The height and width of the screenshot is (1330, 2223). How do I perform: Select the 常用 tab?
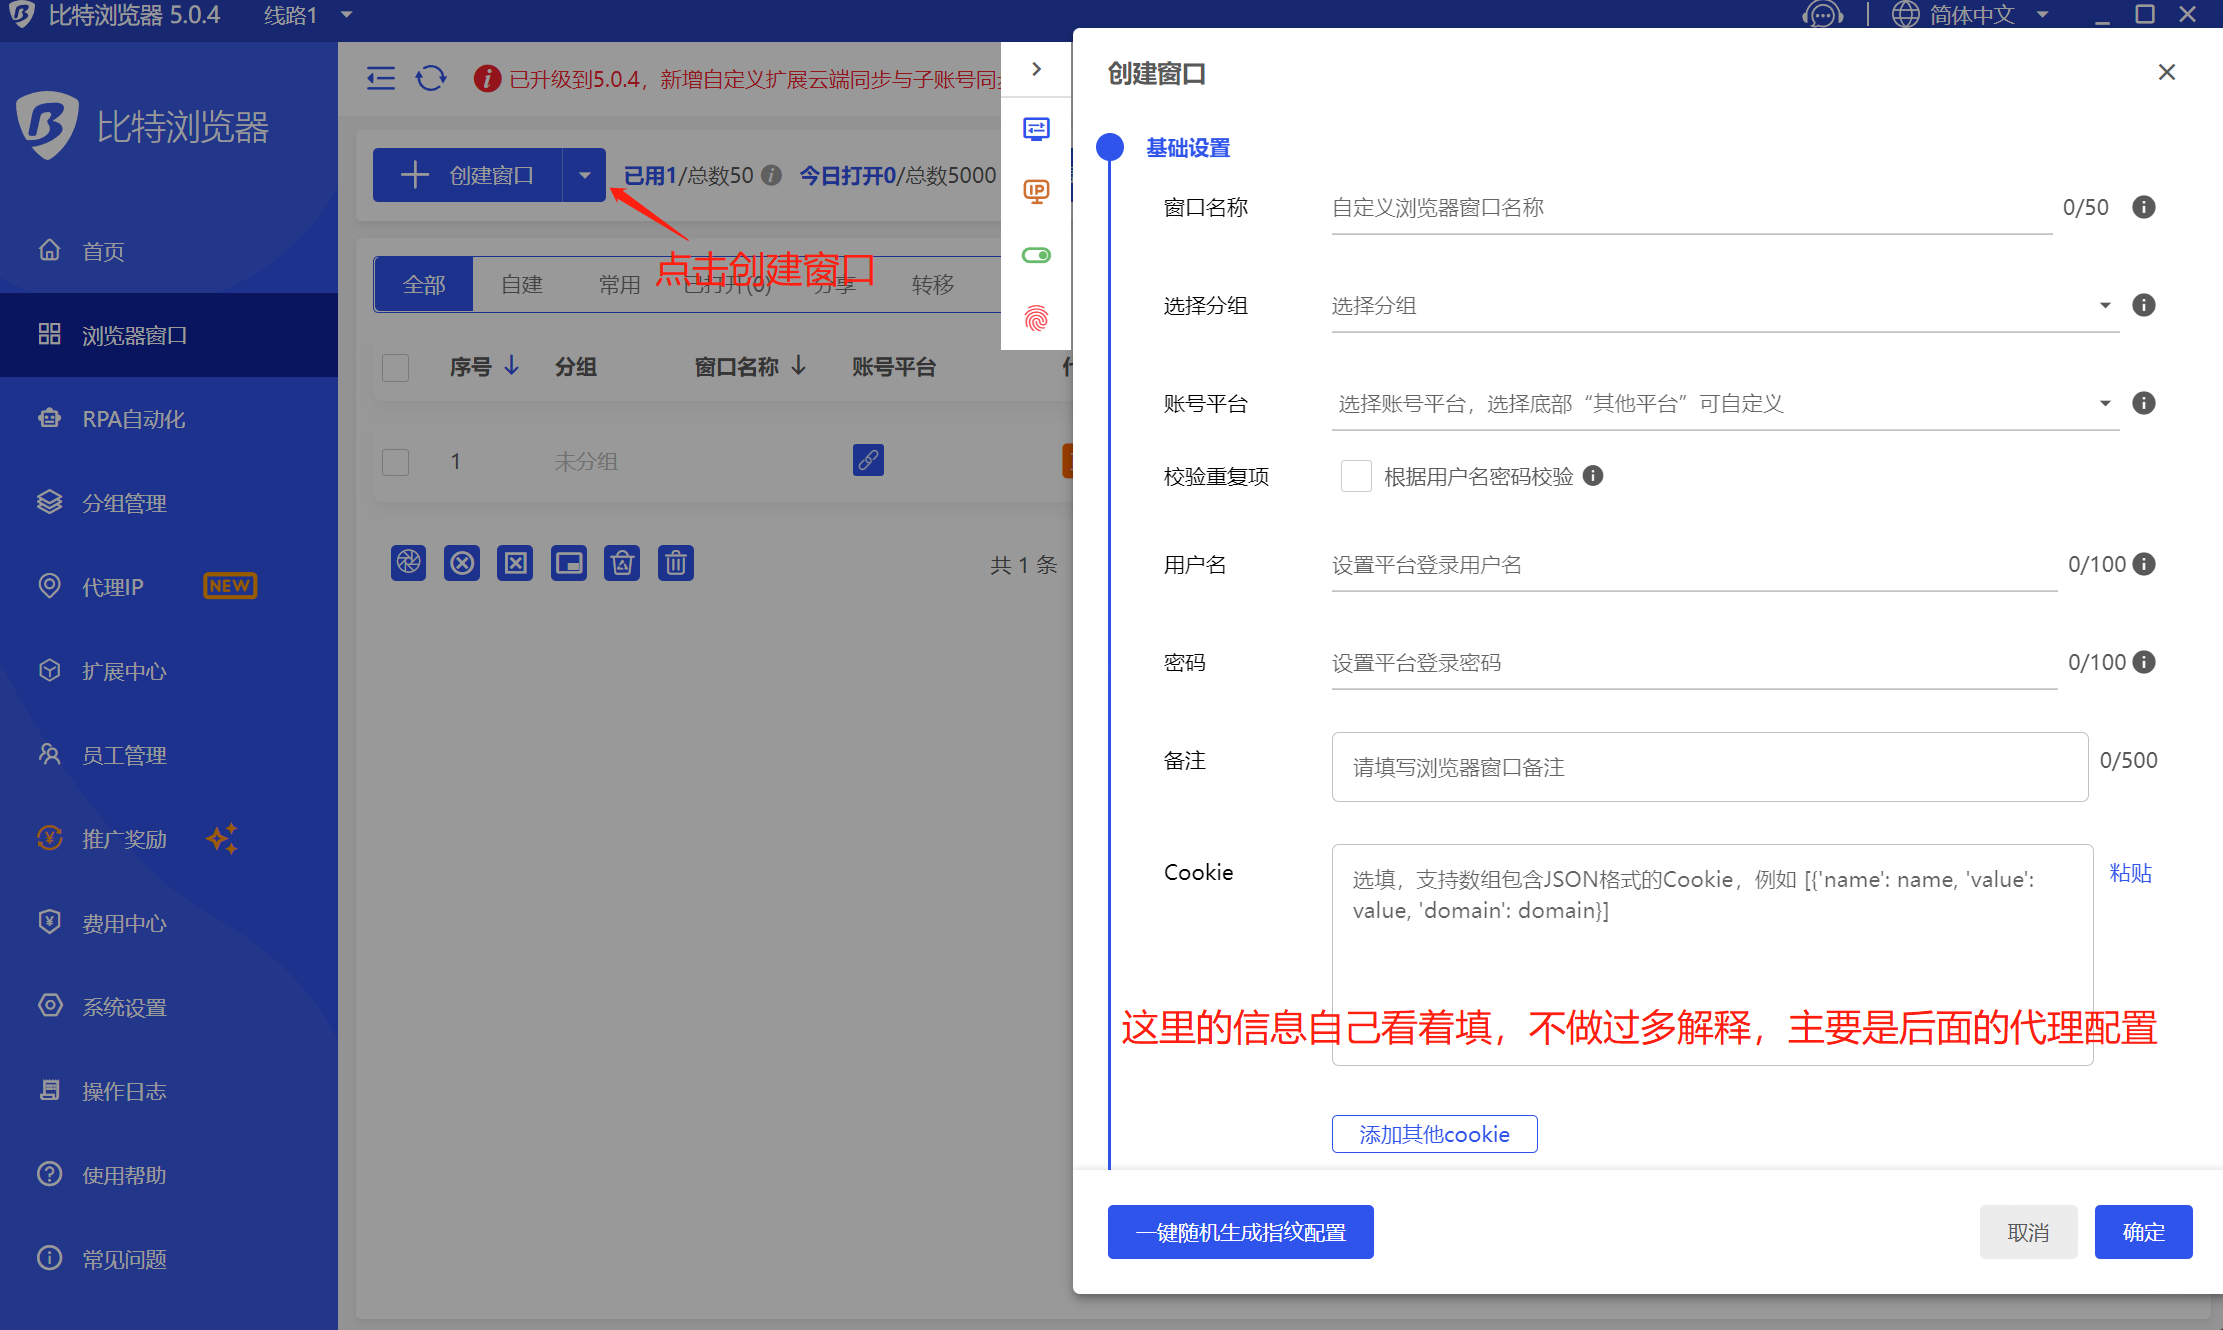620,285
